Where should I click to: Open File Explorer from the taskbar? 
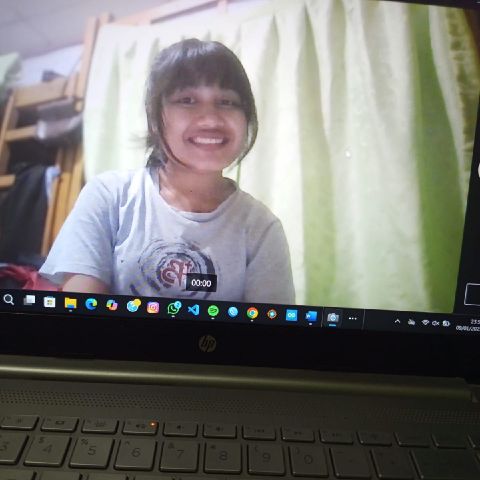coord(70,303)
